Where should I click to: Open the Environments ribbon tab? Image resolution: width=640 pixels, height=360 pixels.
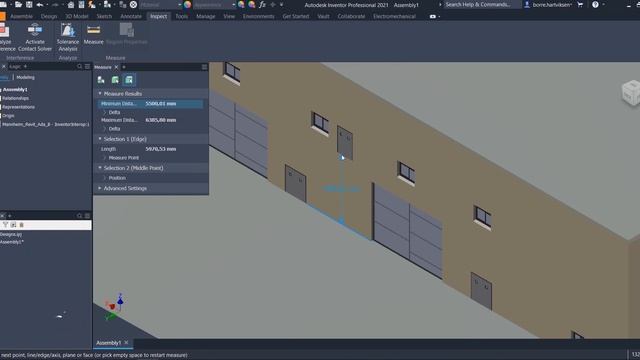[259, 16]
